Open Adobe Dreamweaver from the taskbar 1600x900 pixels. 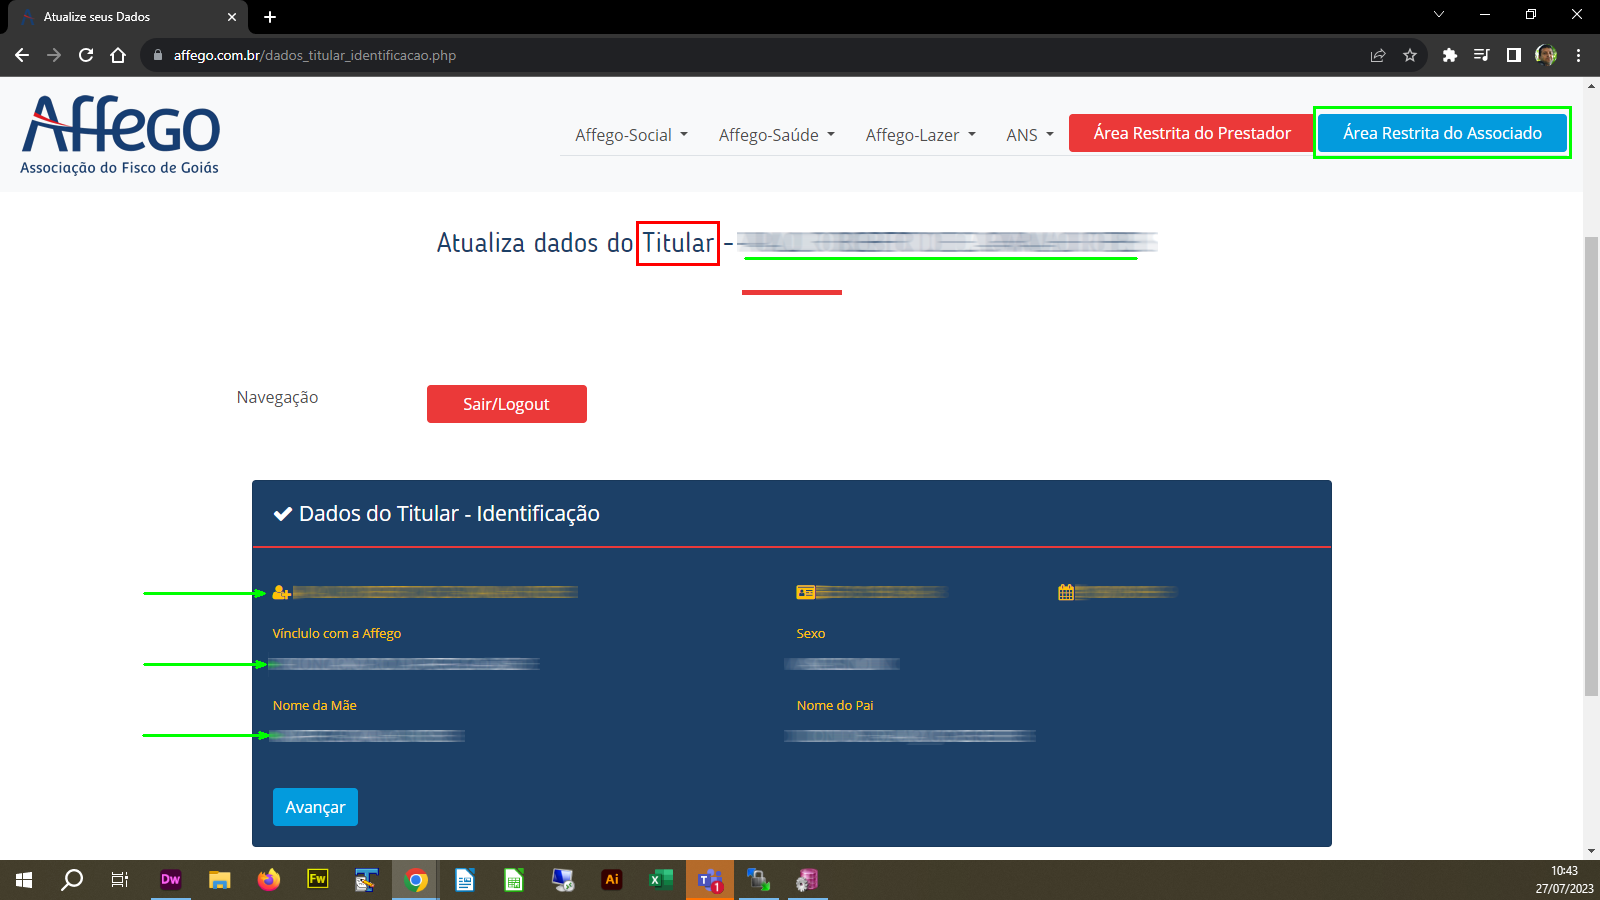click(x=171, y=880)
